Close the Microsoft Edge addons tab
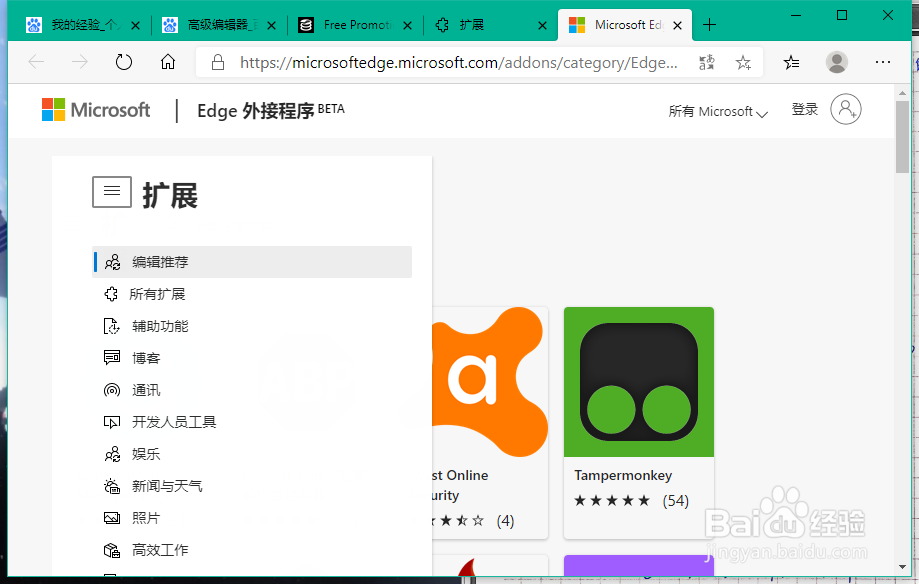This screenshot has height=584, width=919. (677, 25)
